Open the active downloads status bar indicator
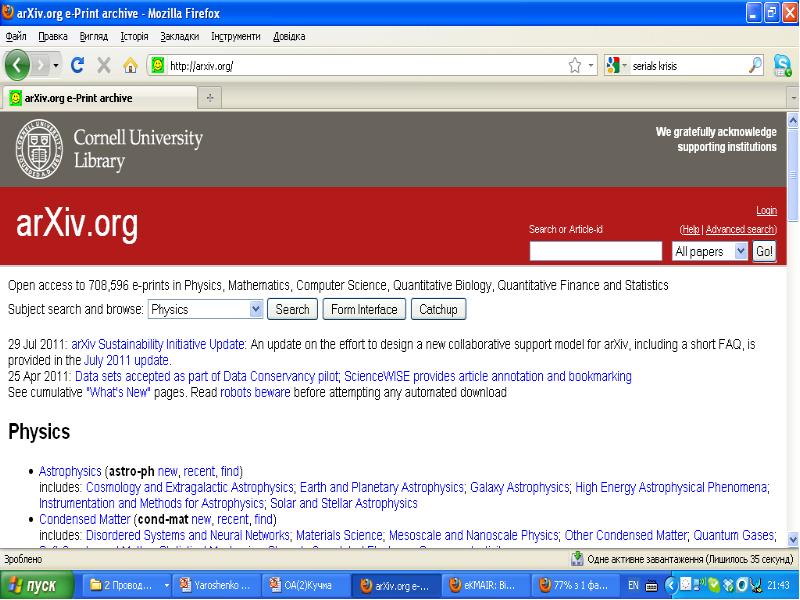The image size is (800, 600). tap(577, 559)
